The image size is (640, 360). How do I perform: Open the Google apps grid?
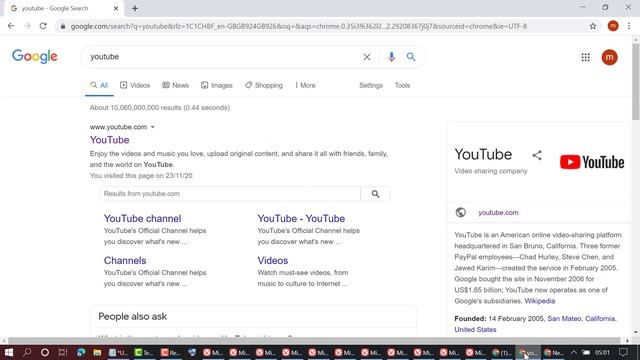(x=585, y=57)
